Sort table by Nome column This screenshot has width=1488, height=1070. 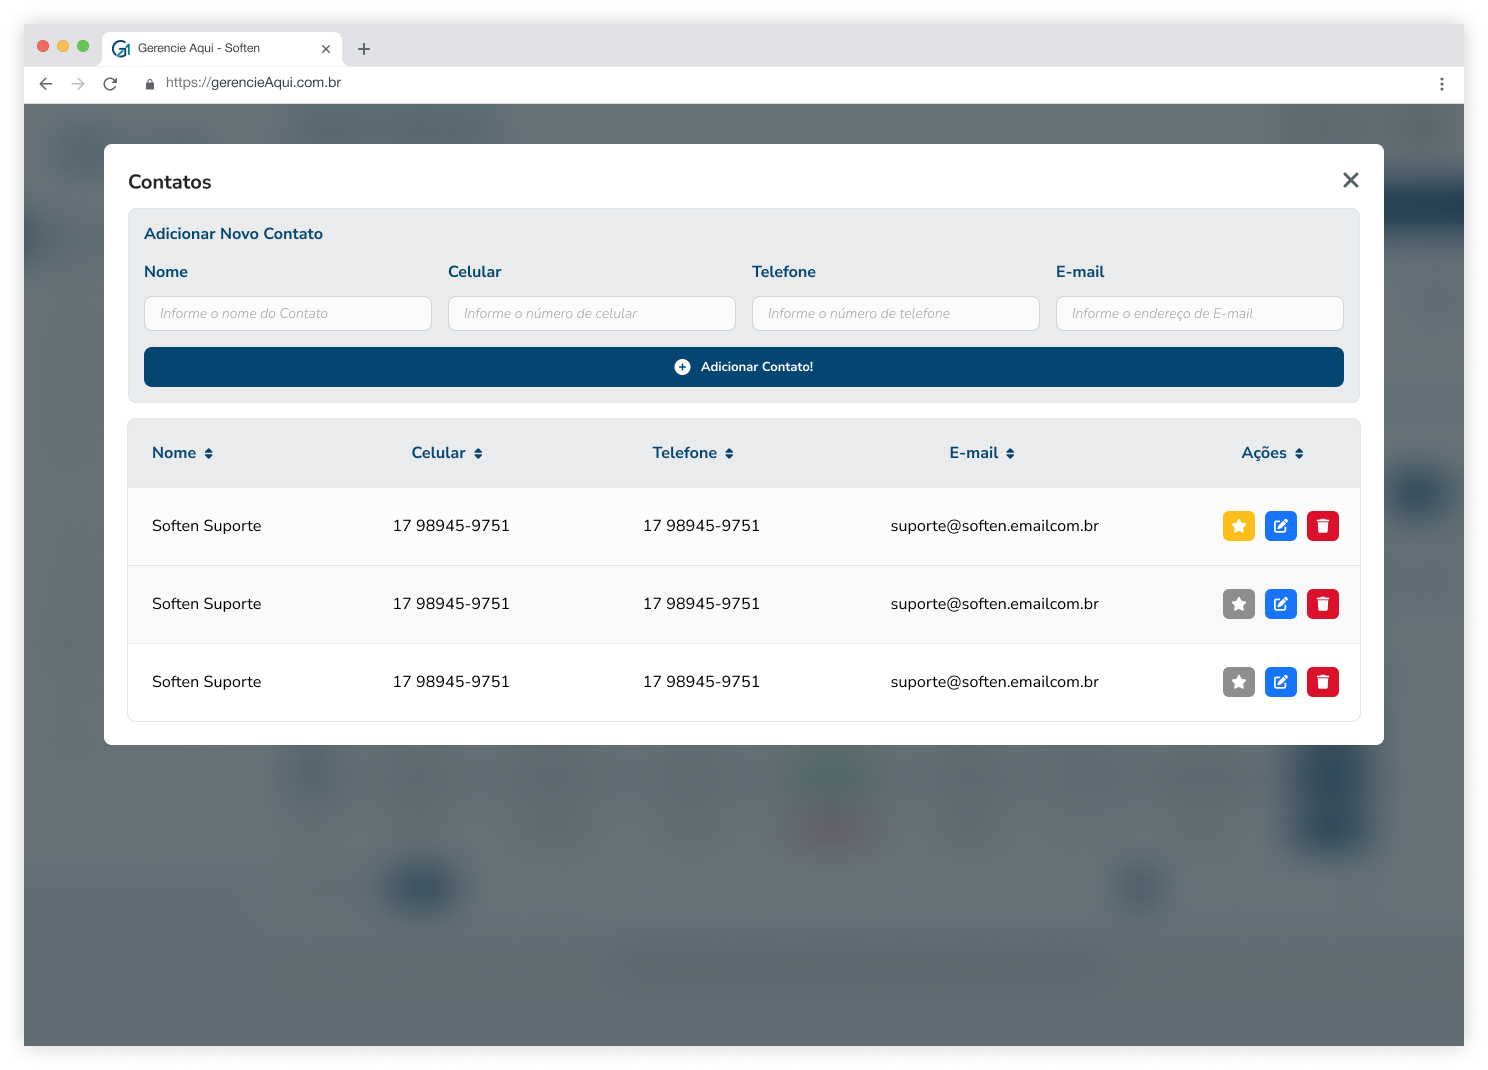[x=182, y=453]
